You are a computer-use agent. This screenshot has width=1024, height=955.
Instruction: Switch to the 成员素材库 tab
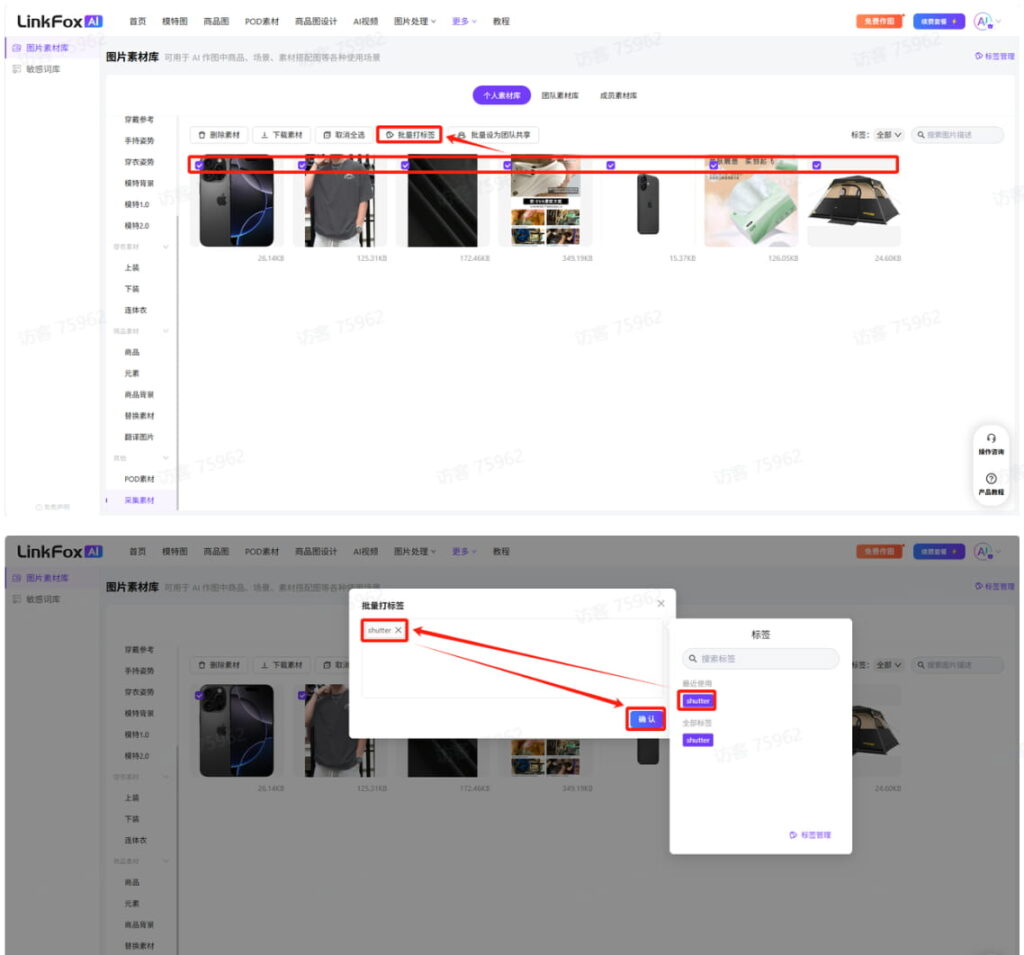[x=618, y=96]
